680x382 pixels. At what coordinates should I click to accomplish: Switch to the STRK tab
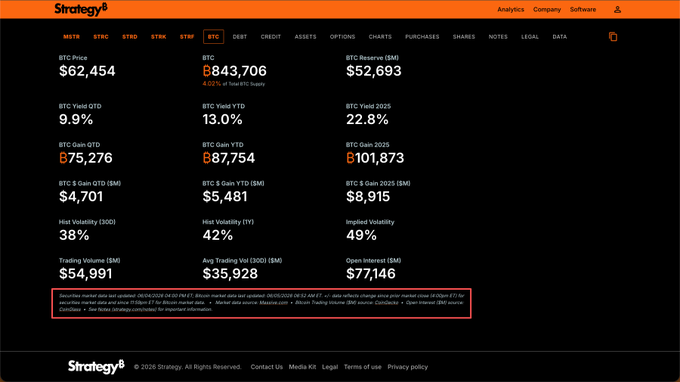(158, 37)
